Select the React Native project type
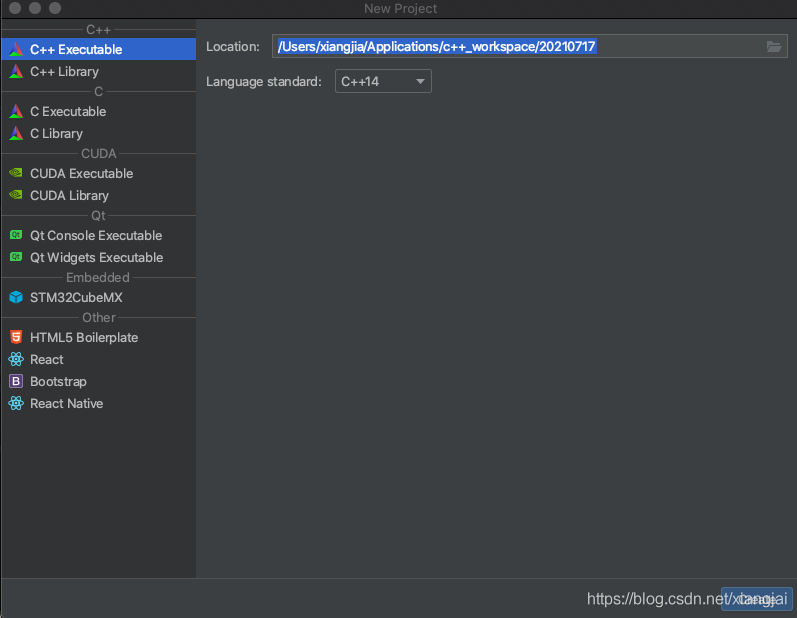Screen dimensions: 797x618 [99, 404]
